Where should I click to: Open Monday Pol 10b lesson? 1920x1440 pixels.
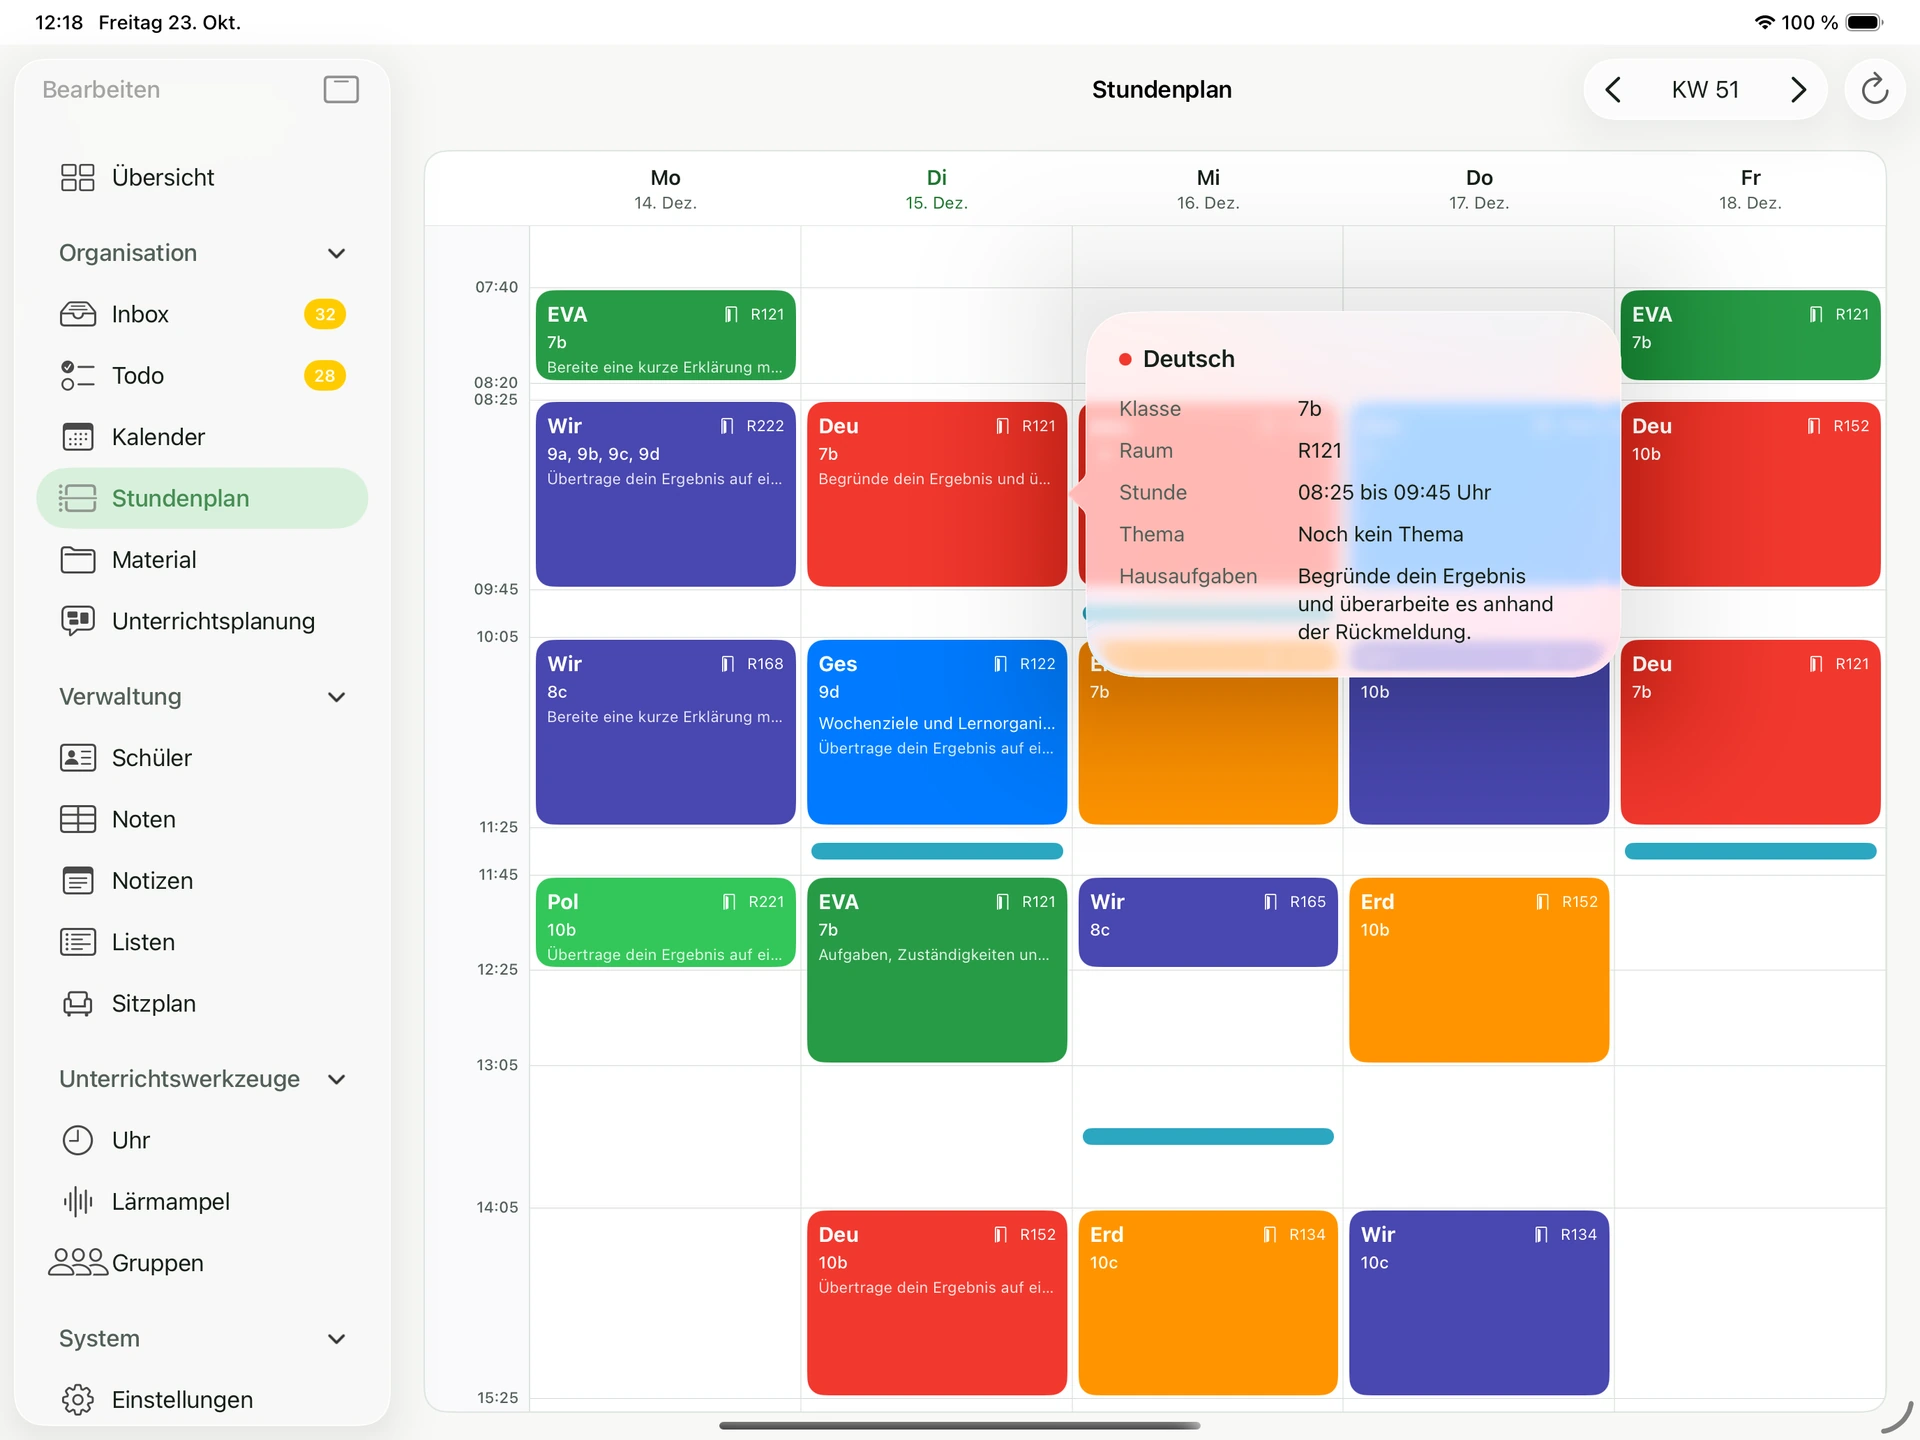point(665,922)
